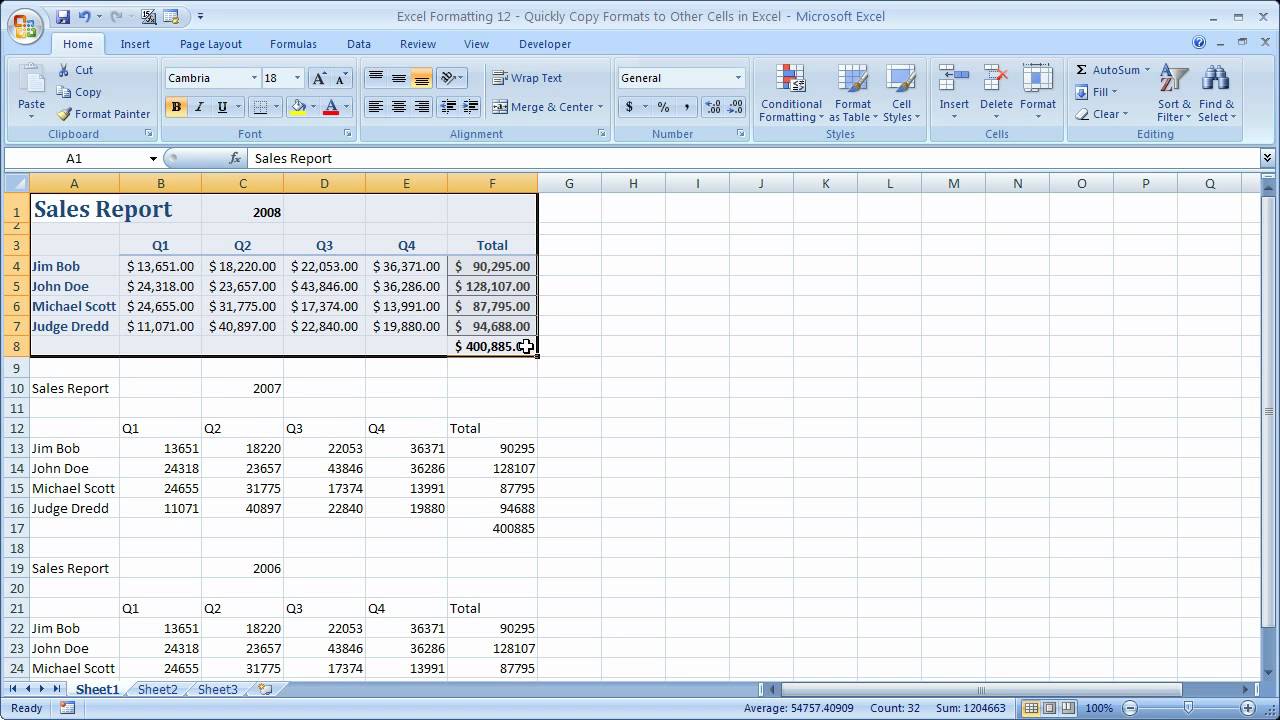Expand Merge & Center dropdown arrow

(600, 107)
